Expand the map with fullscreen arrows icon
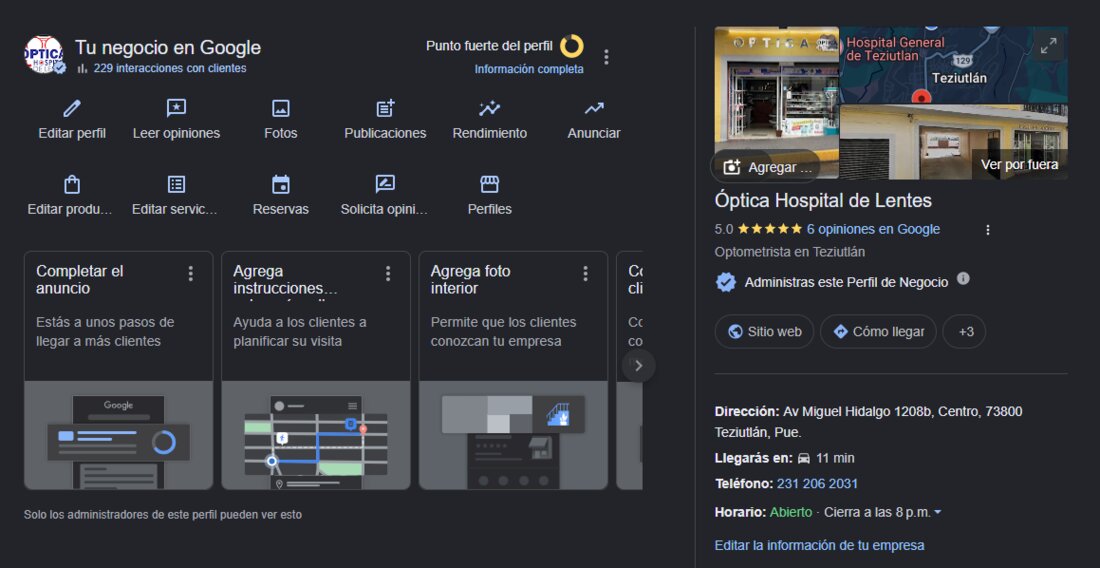Viewport: 1100px width, 568px height. (1049, 46)
